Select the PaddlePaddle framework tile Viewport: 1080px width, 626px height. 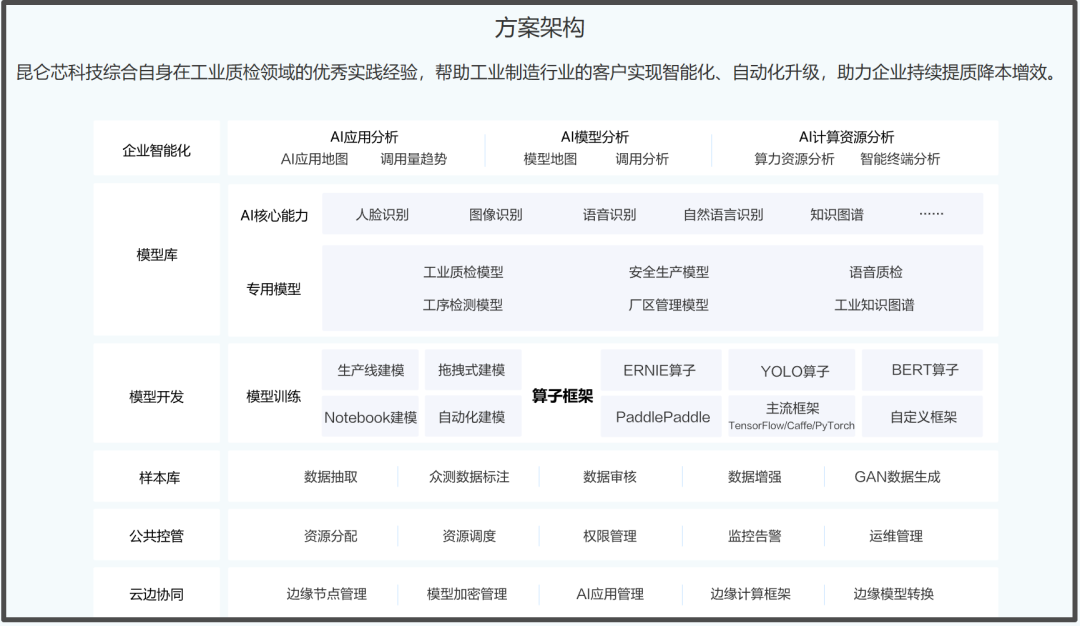tap(662, 417)
